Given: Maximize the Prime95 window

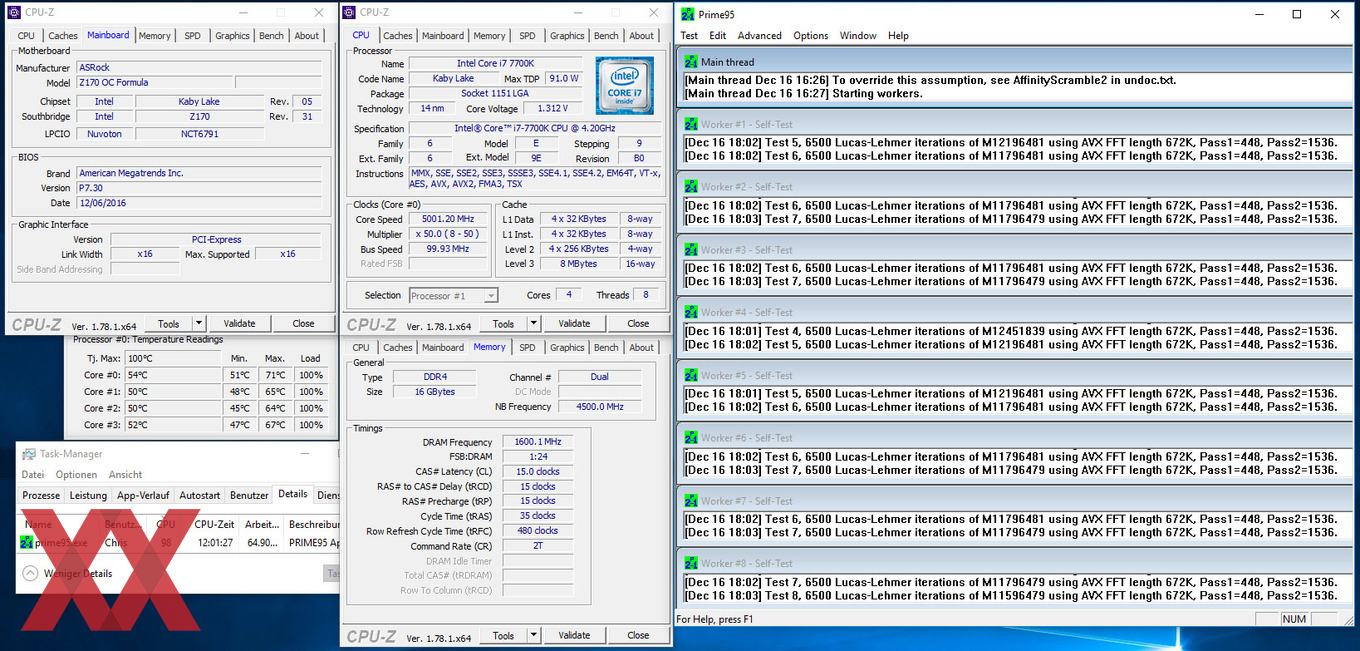Looking at the screenshot, I should [1297, 14].
